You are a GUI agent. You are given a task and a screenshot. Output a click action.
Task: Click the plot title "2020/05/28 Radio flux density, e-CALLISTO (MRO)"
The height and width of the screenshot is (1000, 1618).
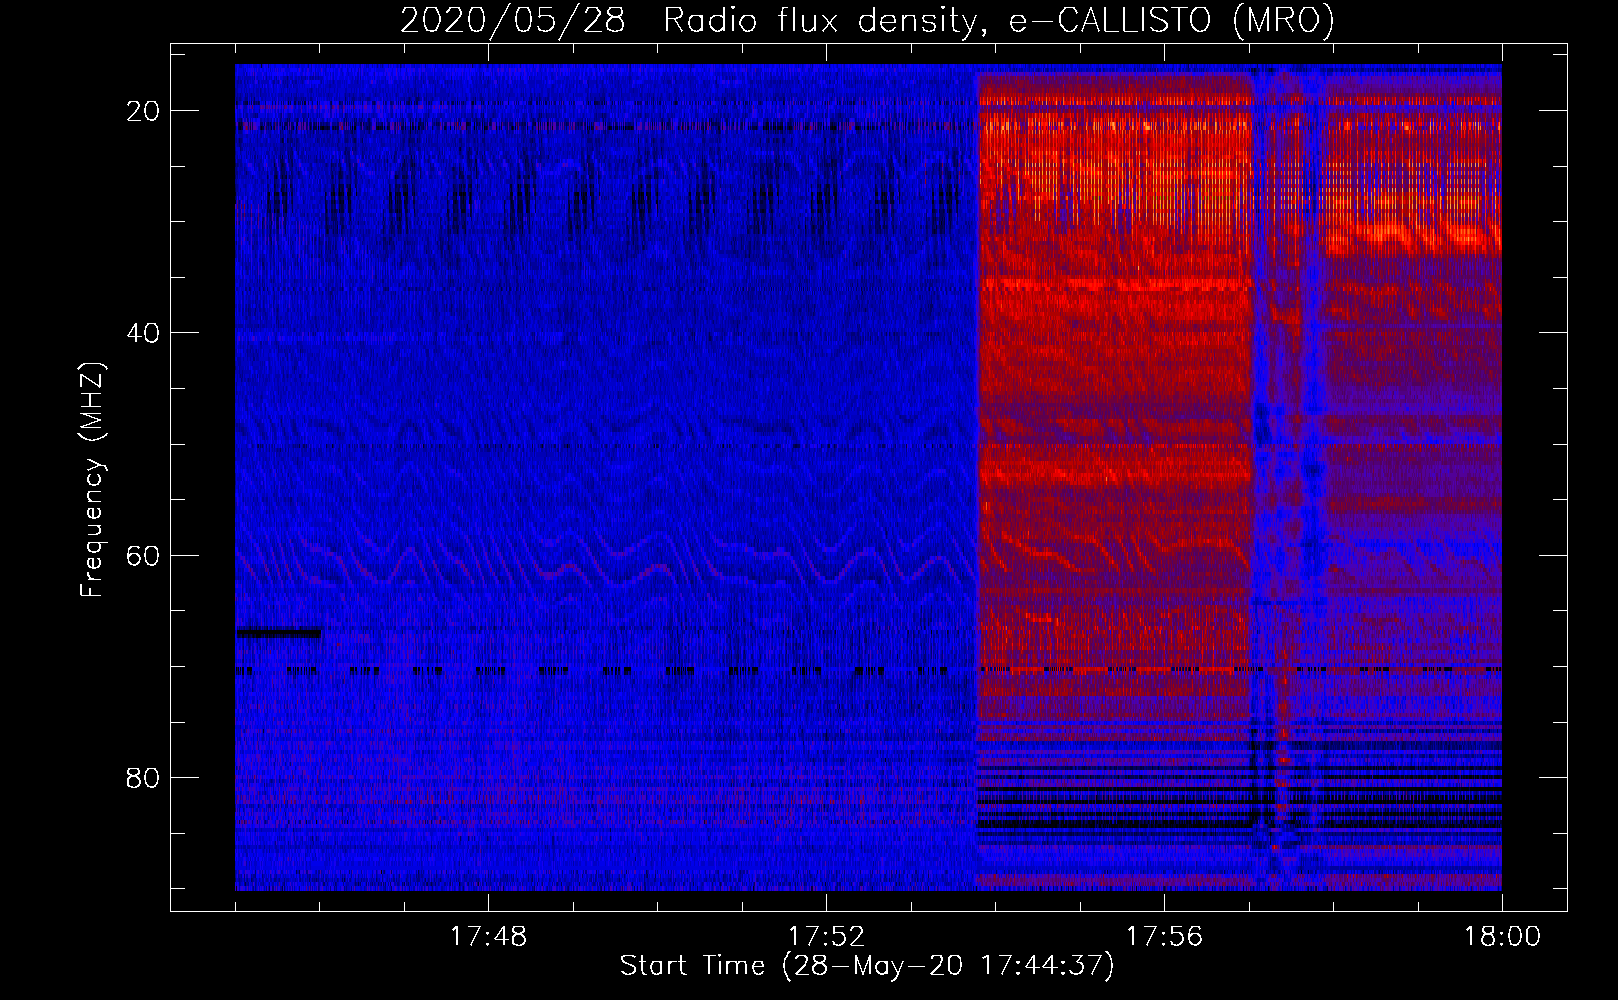867,20
